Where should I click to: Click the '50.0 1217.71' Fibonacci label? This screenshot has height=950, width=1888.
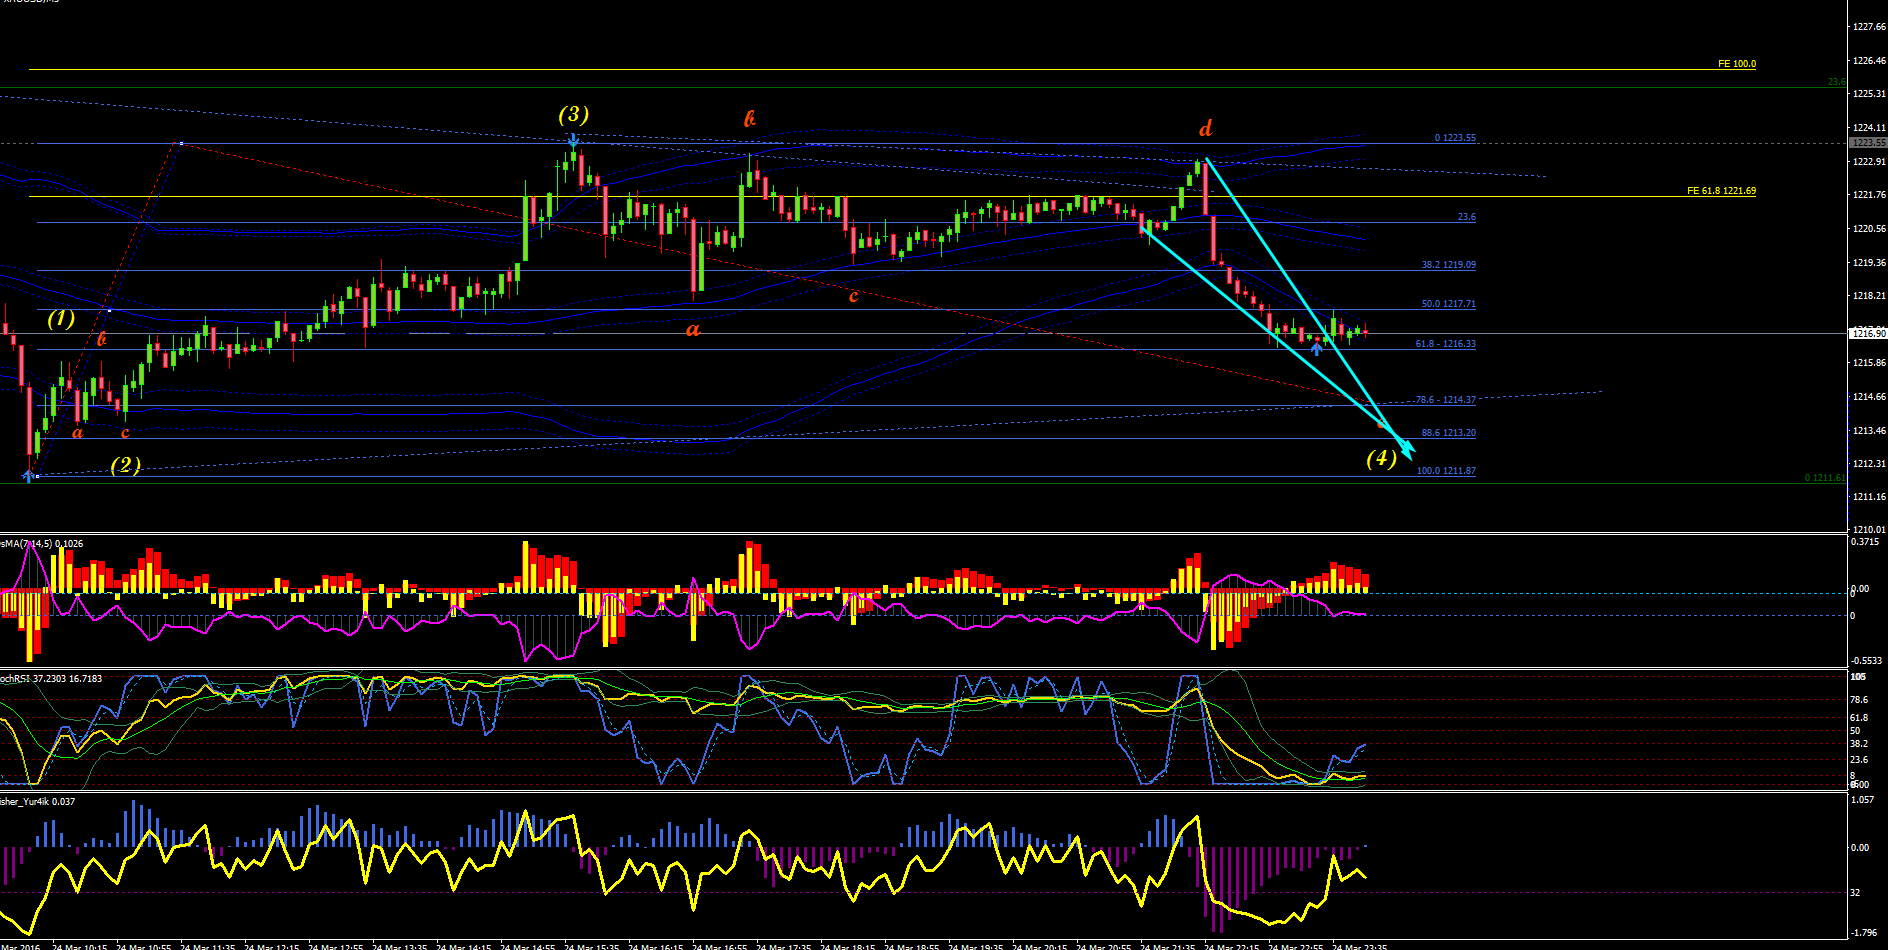pos(1449,304)
